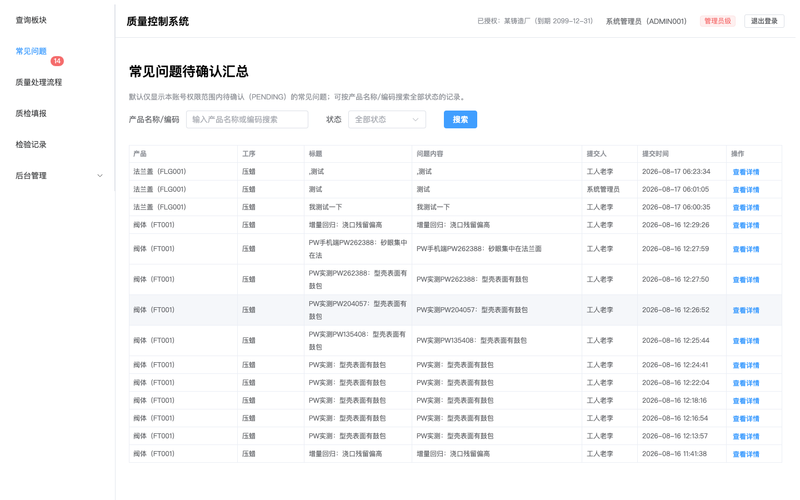Go to 质量处理流程 sidebar item
The width and height of the screenshot is (800, 500).
[x=39, y=82]
